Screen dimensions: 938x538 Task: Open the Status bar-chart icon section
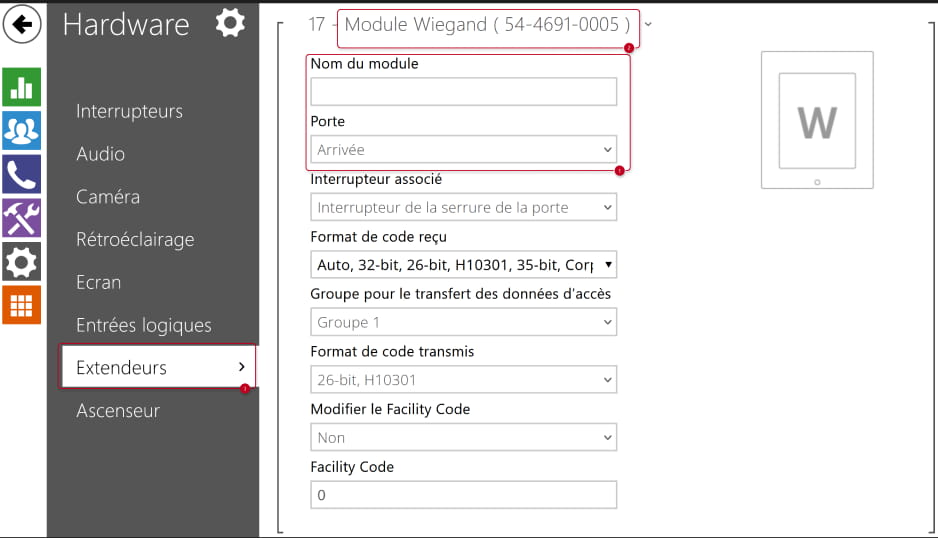[22, 87]
